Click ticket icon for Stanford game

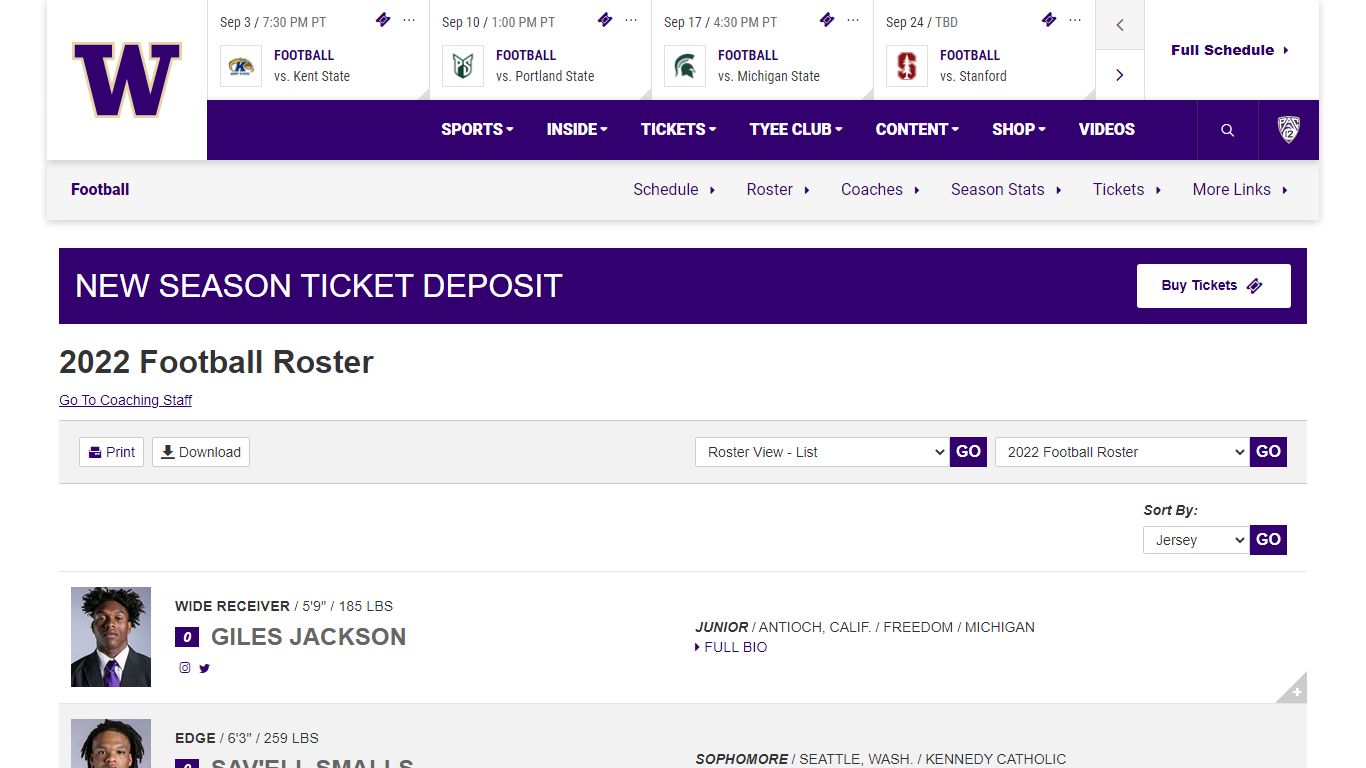(1049, 20)
